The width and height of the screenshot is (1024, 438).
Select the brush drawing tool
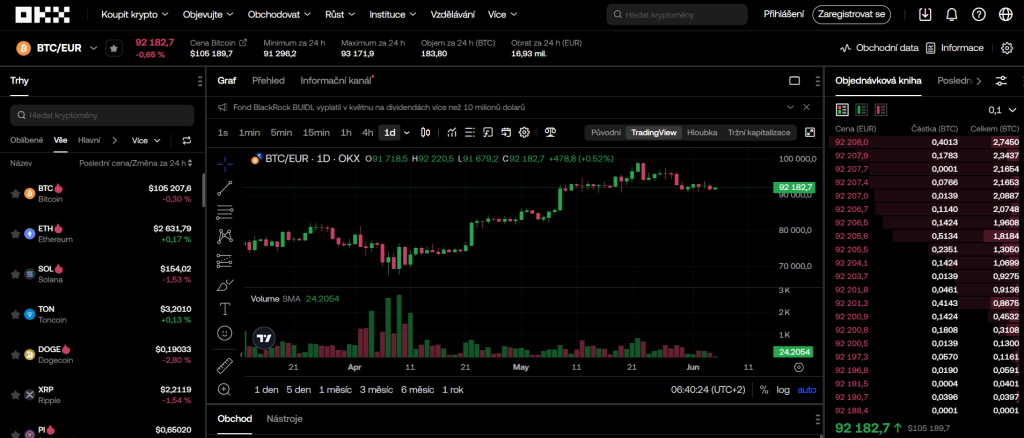[x=225, y=285]
